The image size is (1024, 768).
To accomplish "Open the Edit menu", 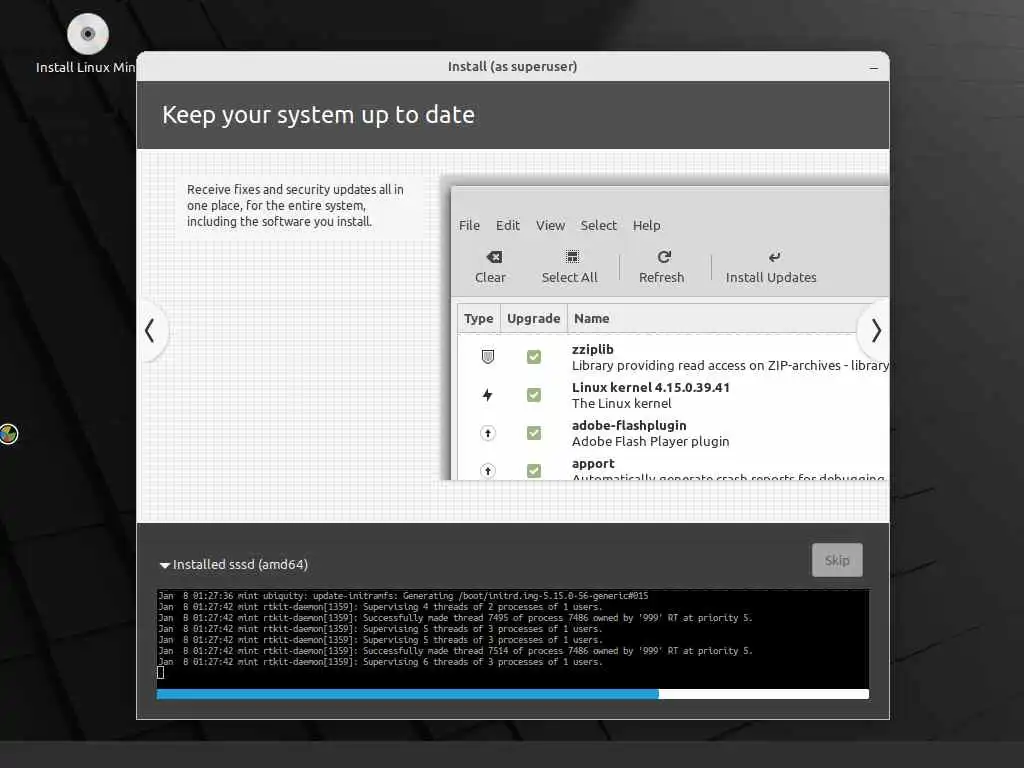I will 507,225.
